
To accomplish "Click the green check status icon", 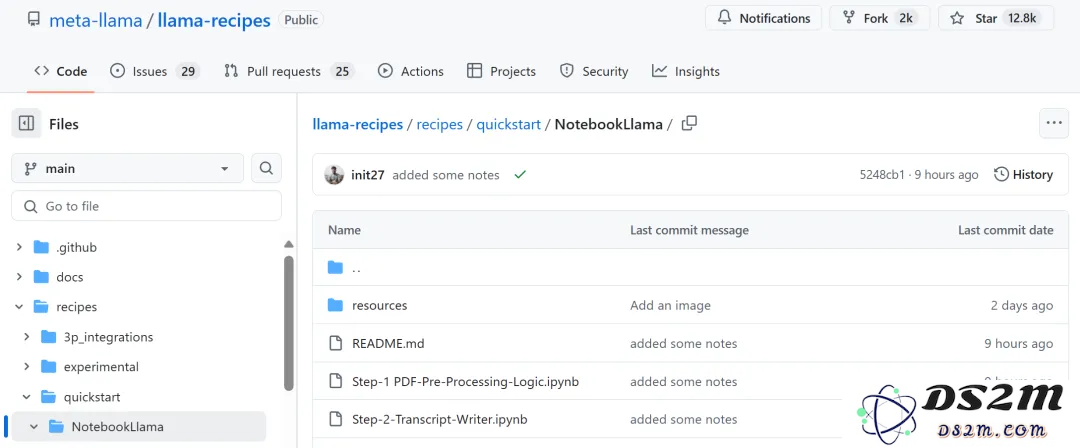I will click(520, 175).
